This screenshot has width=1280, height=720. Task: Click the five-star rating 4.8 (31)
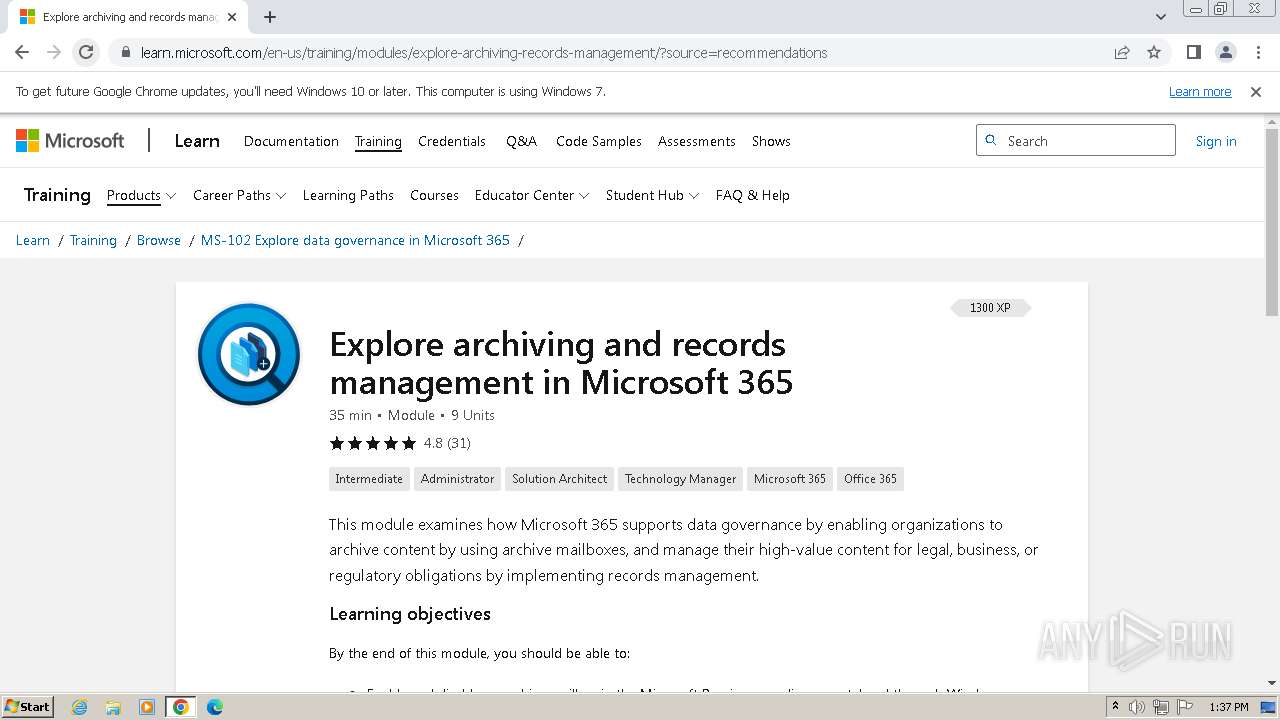(x=400, y=443)
